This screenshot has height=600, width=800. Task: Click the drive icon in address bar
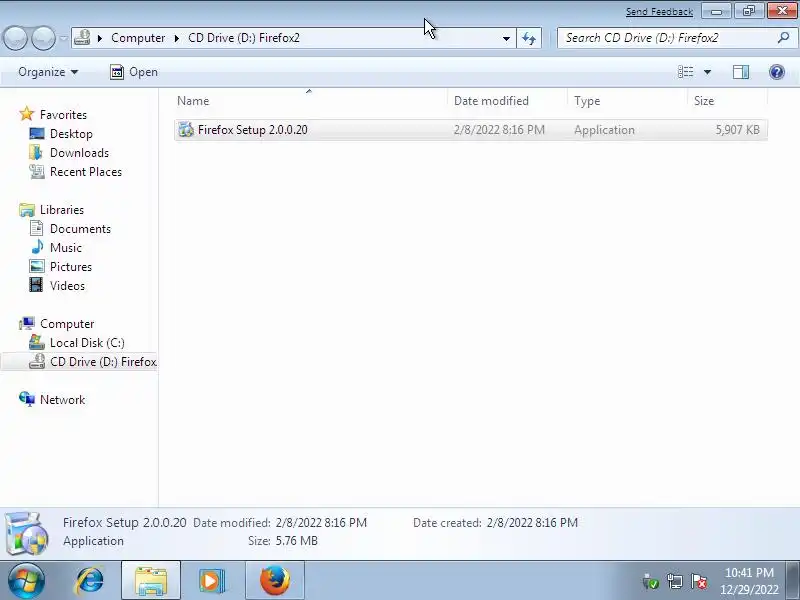(82, 38)
